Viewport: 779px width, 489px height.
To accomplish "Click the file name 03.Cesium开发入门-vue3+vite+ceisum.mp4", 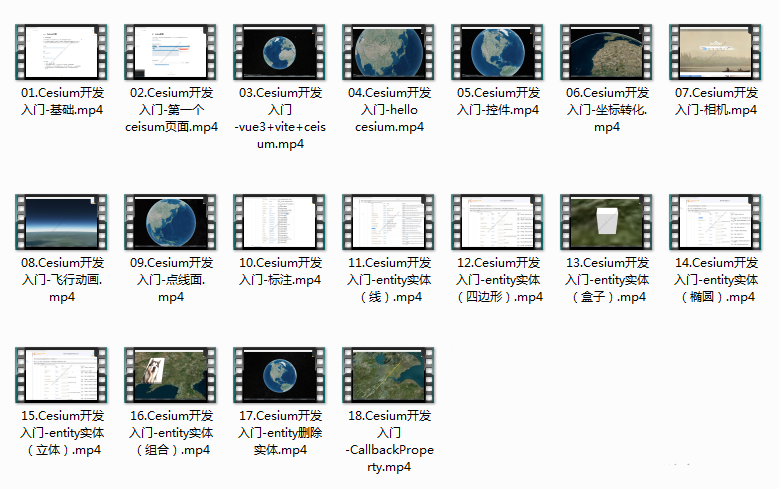I will [280, 118].
